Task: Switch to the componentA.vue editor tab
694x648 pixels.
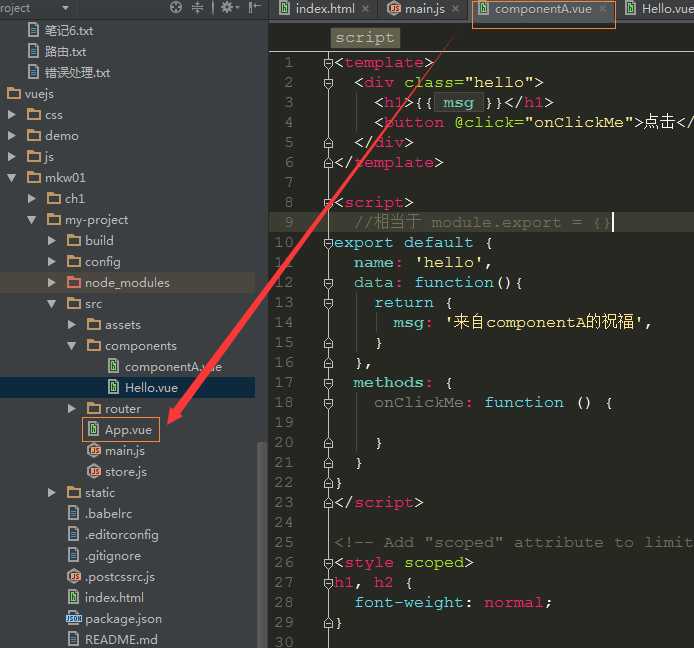Action: pyautogui.click(x=543, y=8)
